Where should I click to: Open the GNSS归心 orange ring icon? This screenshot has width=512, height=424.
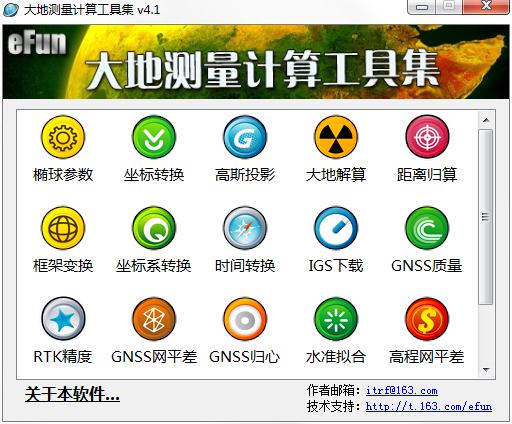coord(245,319)
